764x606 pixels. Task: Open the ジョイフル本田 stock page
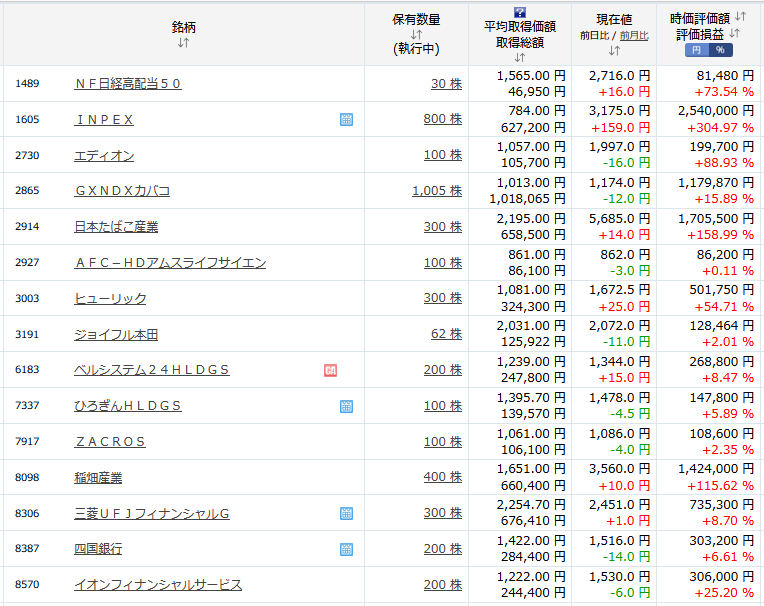click(x=116, y=335)
